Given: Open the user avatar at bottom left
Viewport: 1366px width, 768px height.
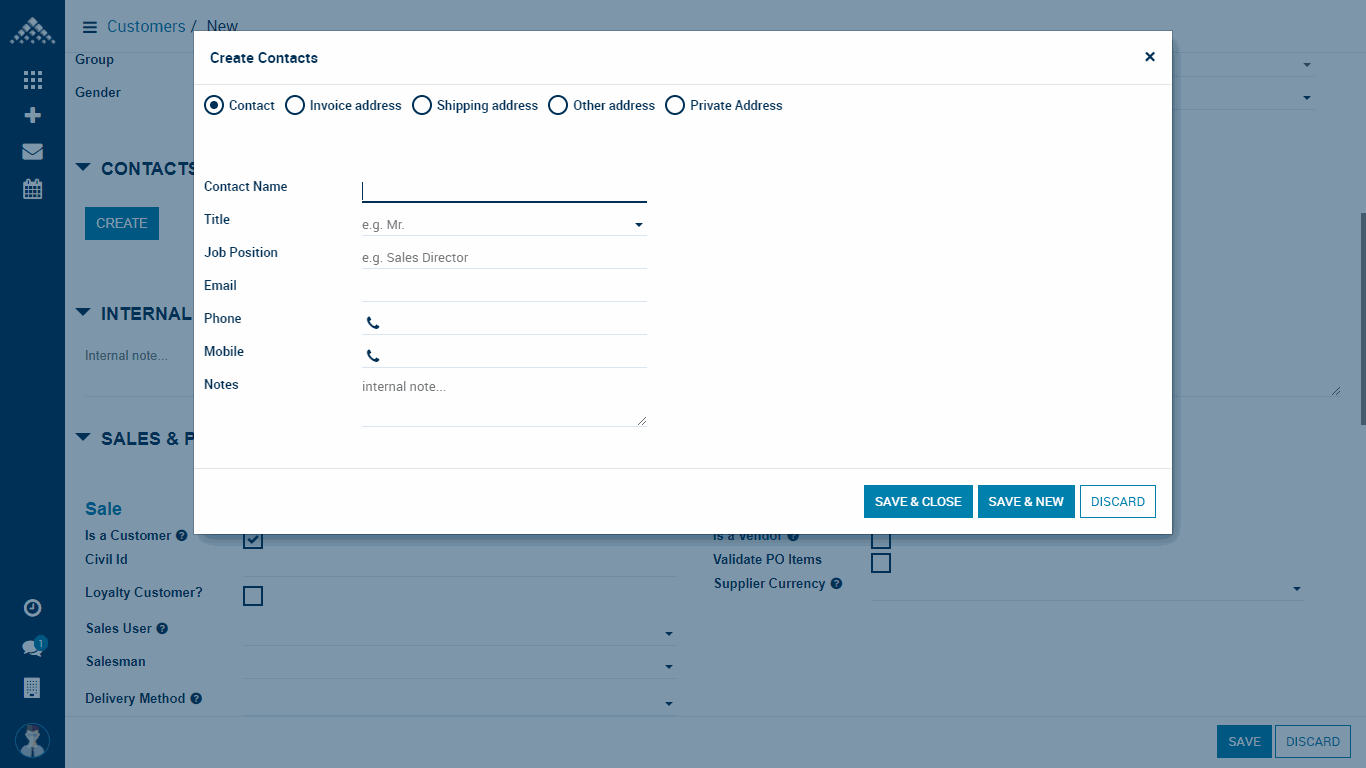Looking at the screenshot, I should [x=32, y=740].
